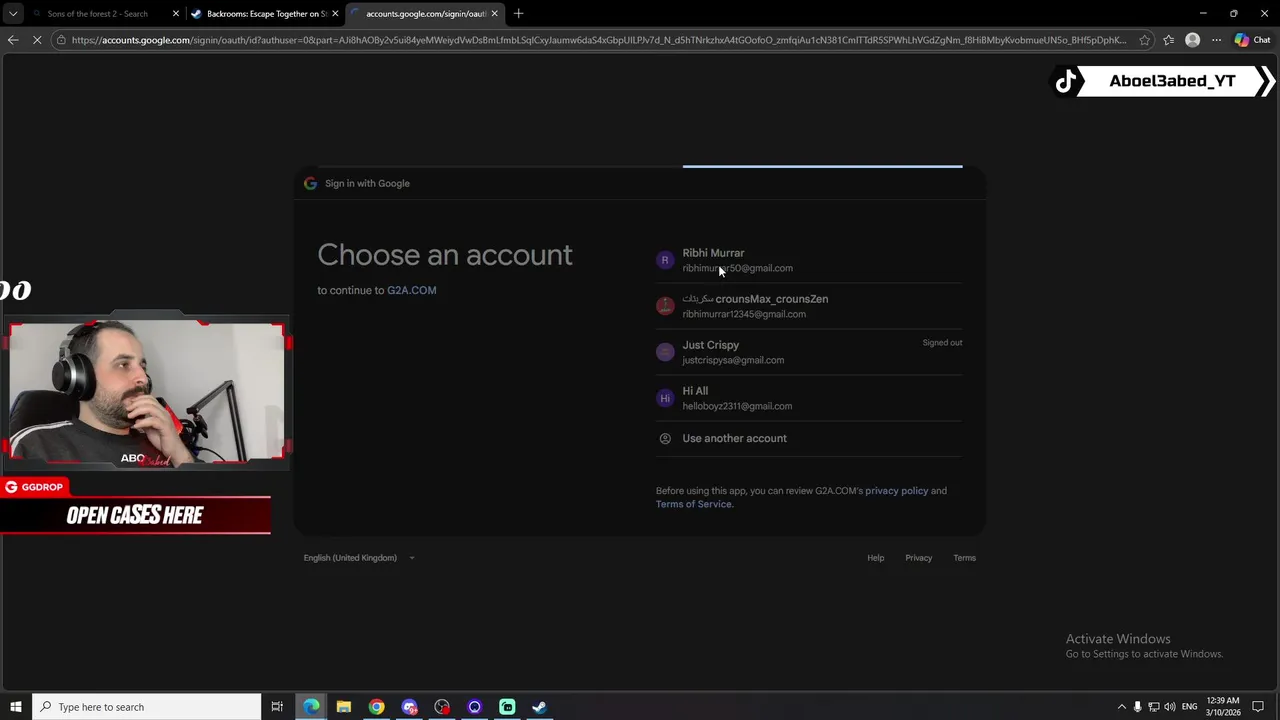Open the G2A.COM link
This screenshot has height=720, width=1280.
(x=412, y=290)
